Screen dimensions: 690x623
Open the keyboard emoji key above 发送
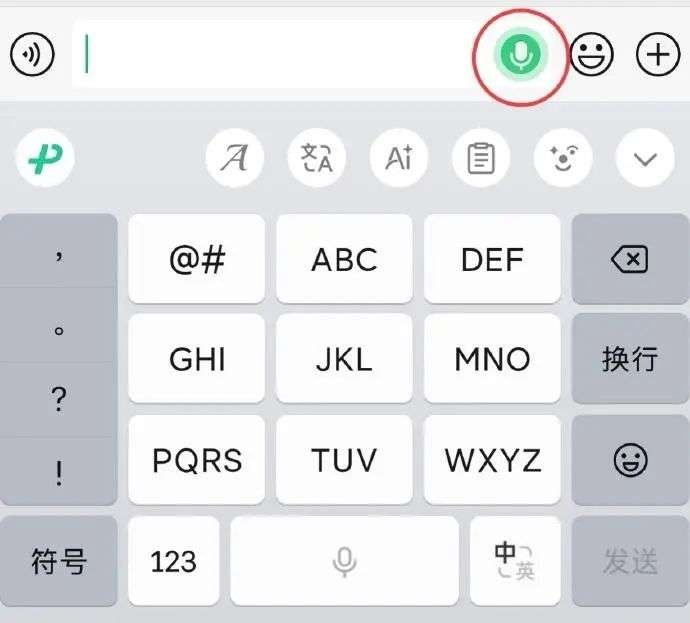(630, 460)
